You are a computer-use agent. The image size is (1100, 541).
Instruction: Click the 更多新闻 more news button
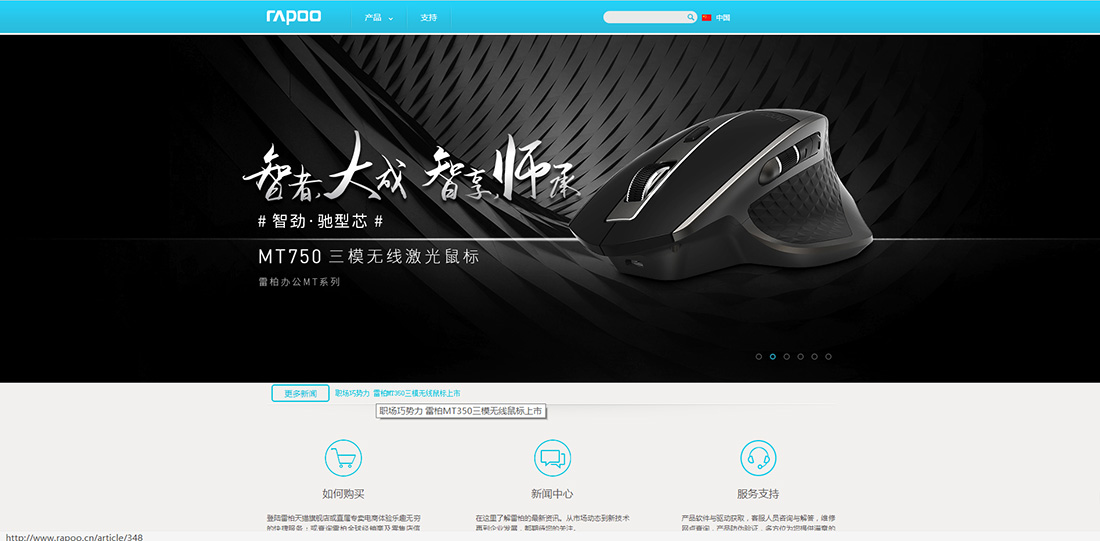[300, 394]
